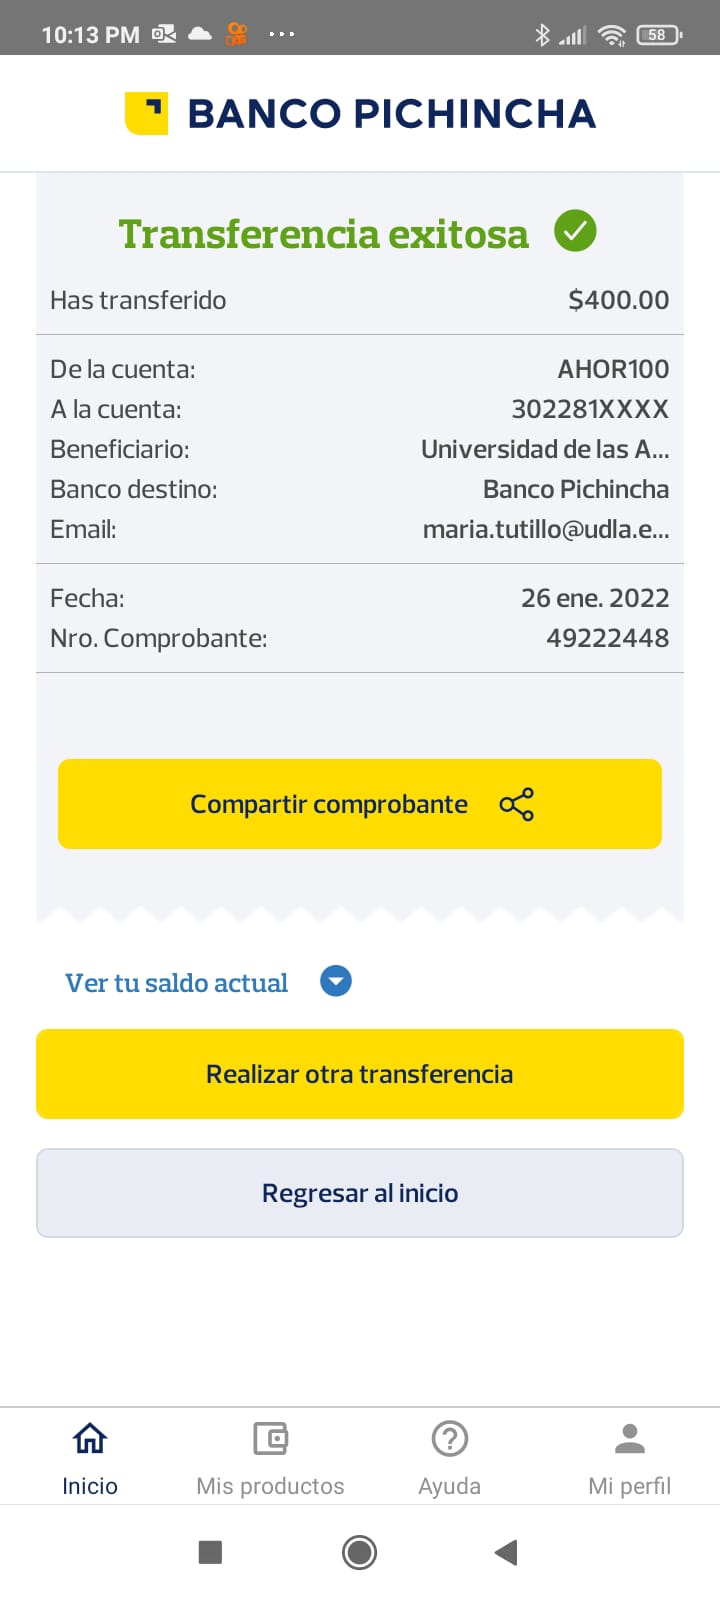
Task: Tap the truncated Beneficiario name
Action: (545, 449)
